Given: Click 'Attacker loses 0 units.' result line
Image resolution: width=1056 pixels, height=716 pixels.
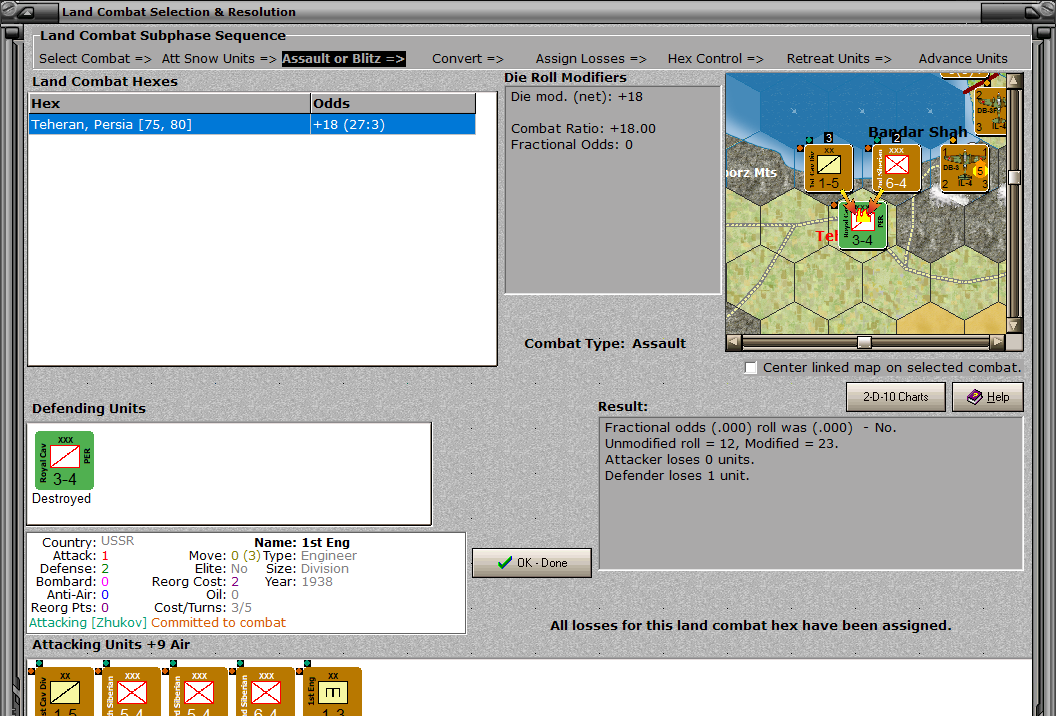Looking at the screenshot, I should (680, 460).
